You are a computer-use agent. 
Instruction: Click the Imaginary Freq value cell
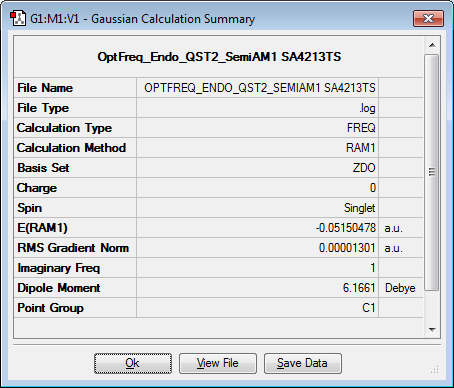pos(257,268)
